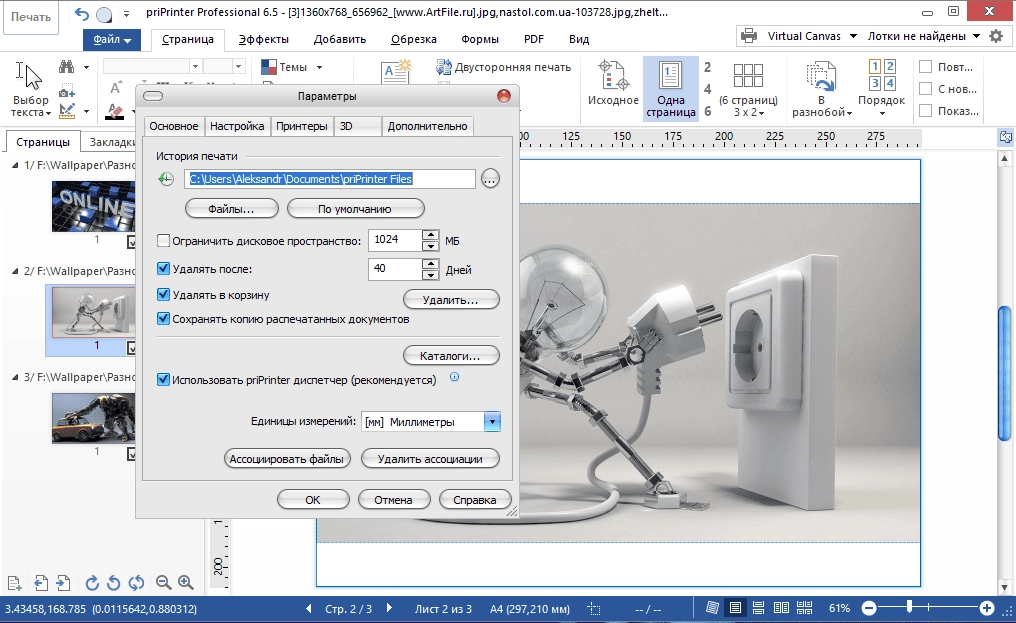Click the pencil and ruler measure icon
This screenshot has height=623, width=1016.
click(x=67, y=111)
